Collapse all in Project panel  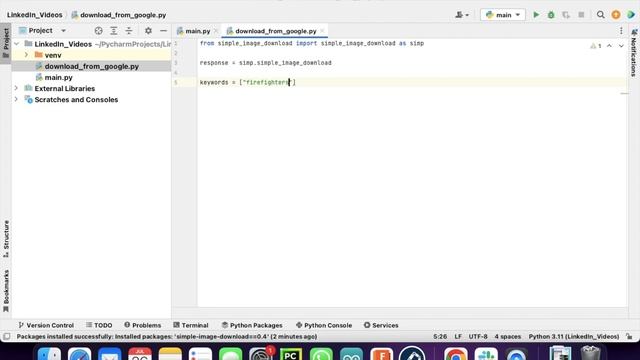(x=129, y=31)
